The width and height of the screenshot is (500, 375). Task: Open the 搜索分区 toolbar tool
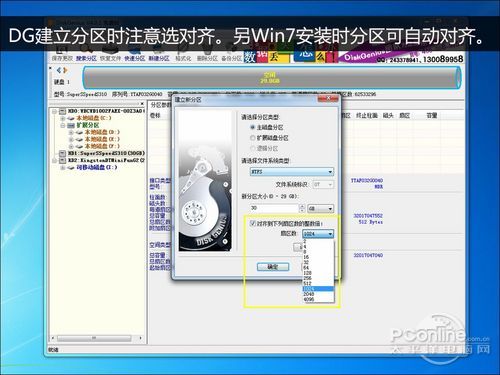(x=86, y=58)
